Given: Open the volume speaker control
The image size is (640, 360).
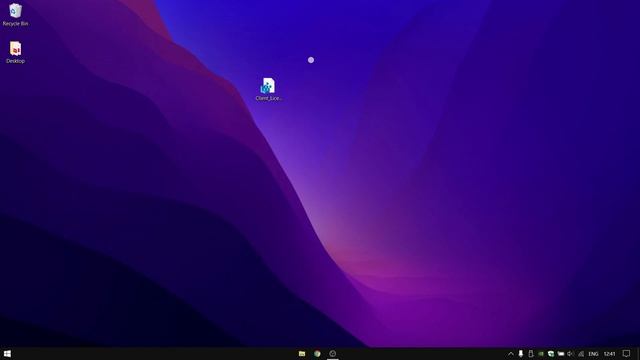Looking at the screenshot, I should point(571,354).
